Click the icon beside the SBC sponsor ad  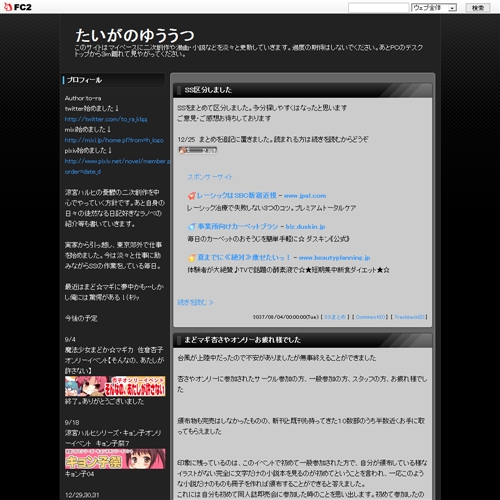191,196
